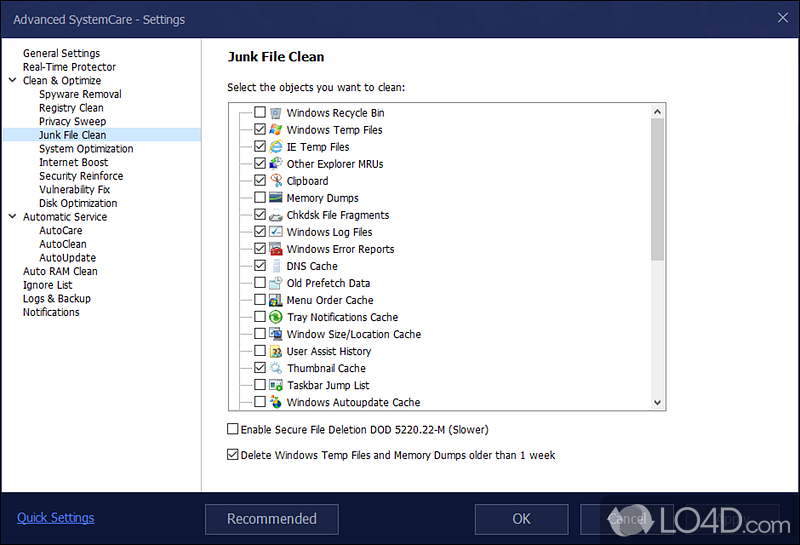The height and width of the screenshot is (545, 800).
Task: Enable Secure File Deletion DOD checkbox
Action: pyautogui.click(x=233, y=429)
